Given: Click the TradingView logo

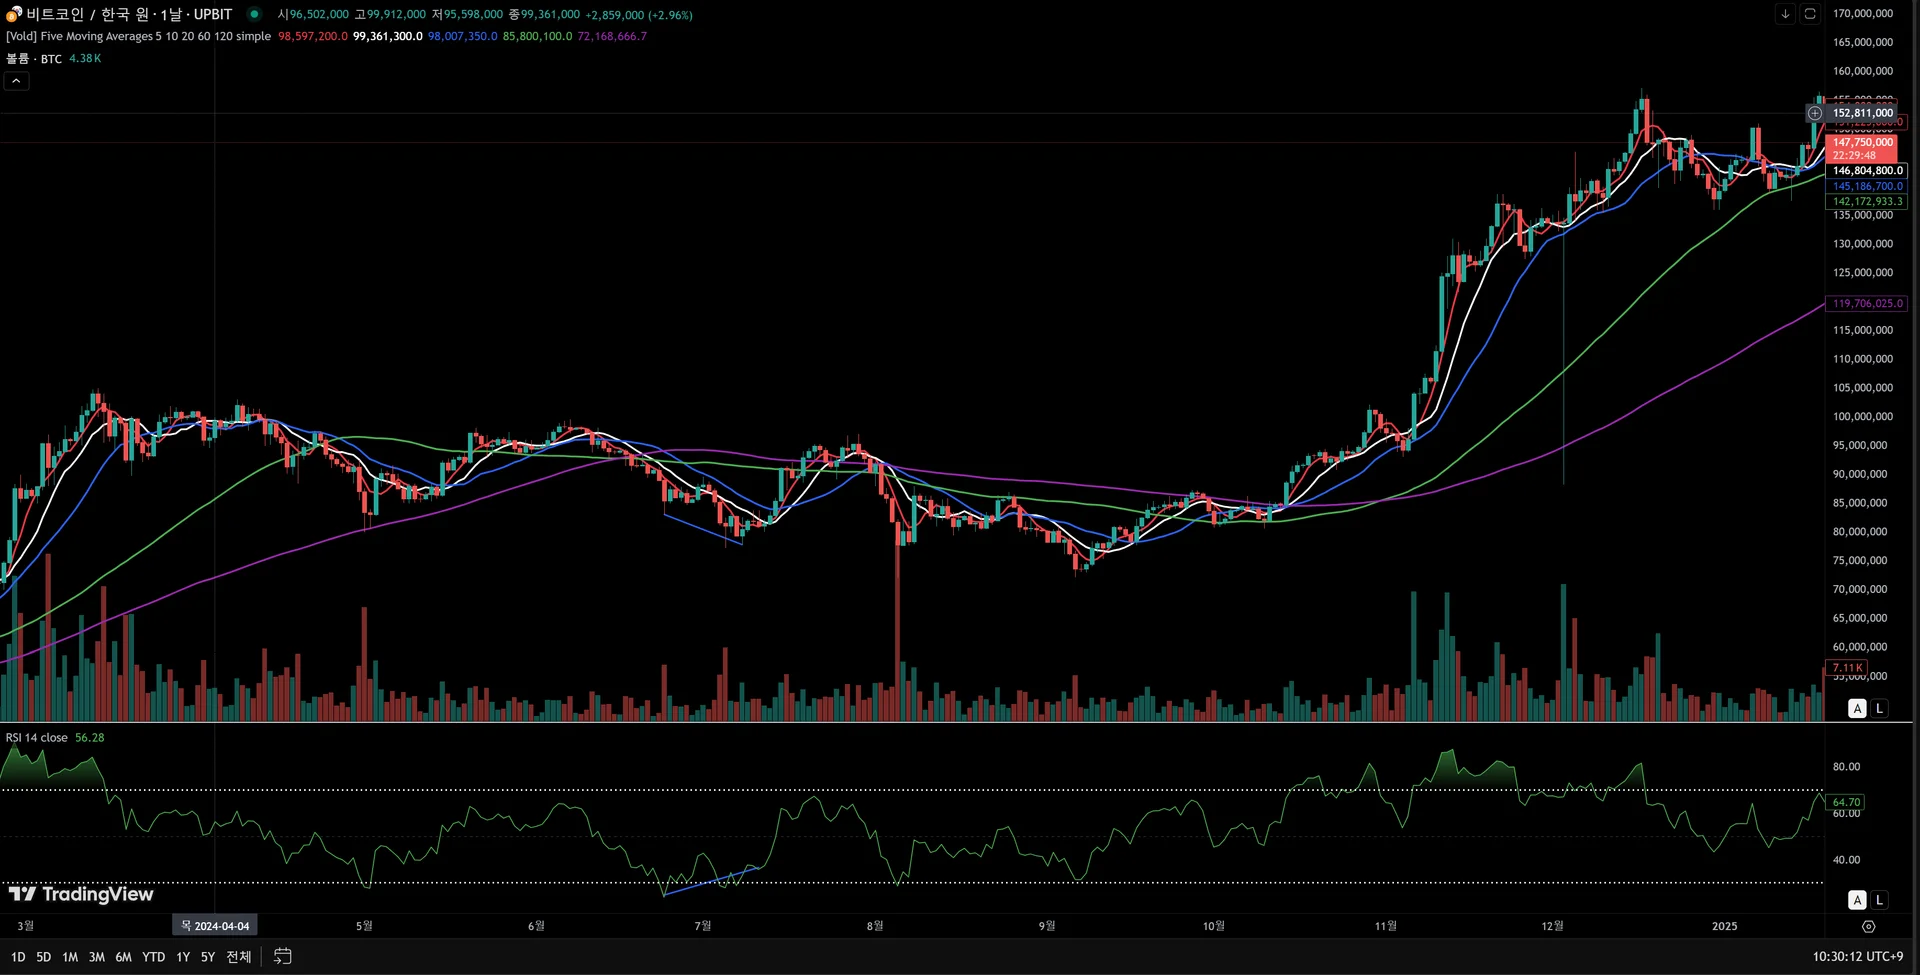Looking at the screenshot, I should [81, 894].
